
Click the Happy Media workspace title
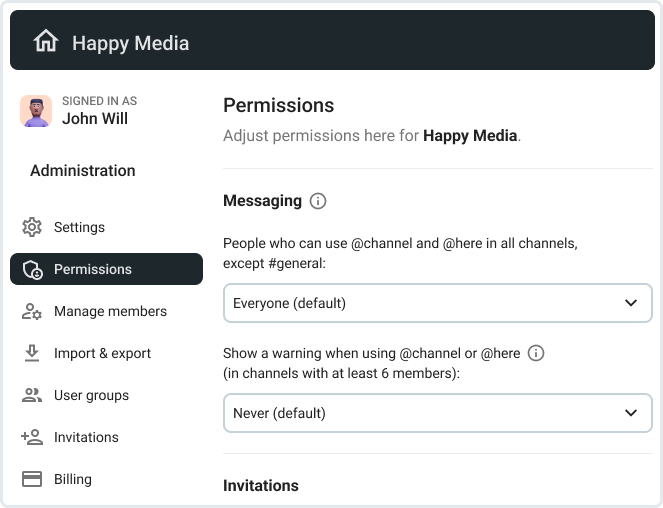coord(130,43)
